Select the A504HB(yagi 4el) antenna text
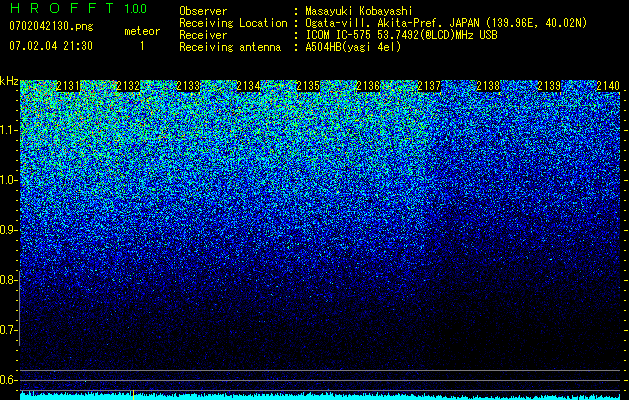 (x=353, y=47)
